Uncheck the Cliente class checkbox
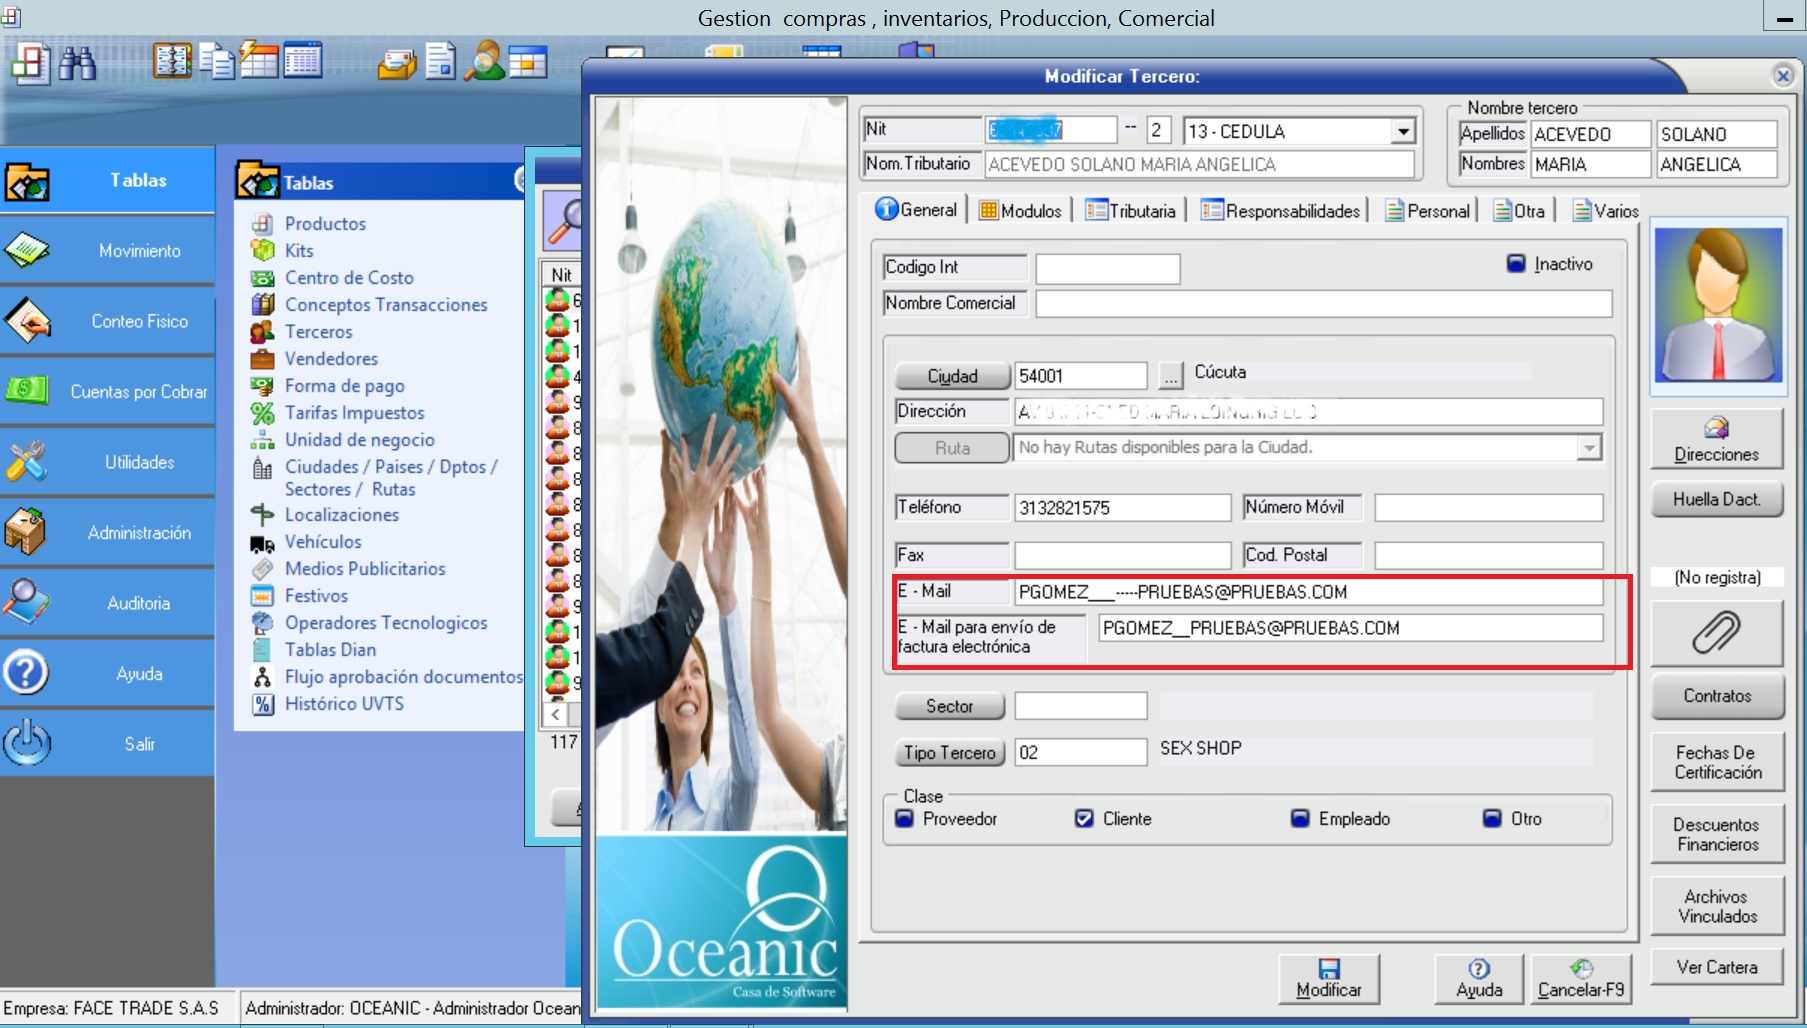1807x1028 pixels. tap(1084, 819)
